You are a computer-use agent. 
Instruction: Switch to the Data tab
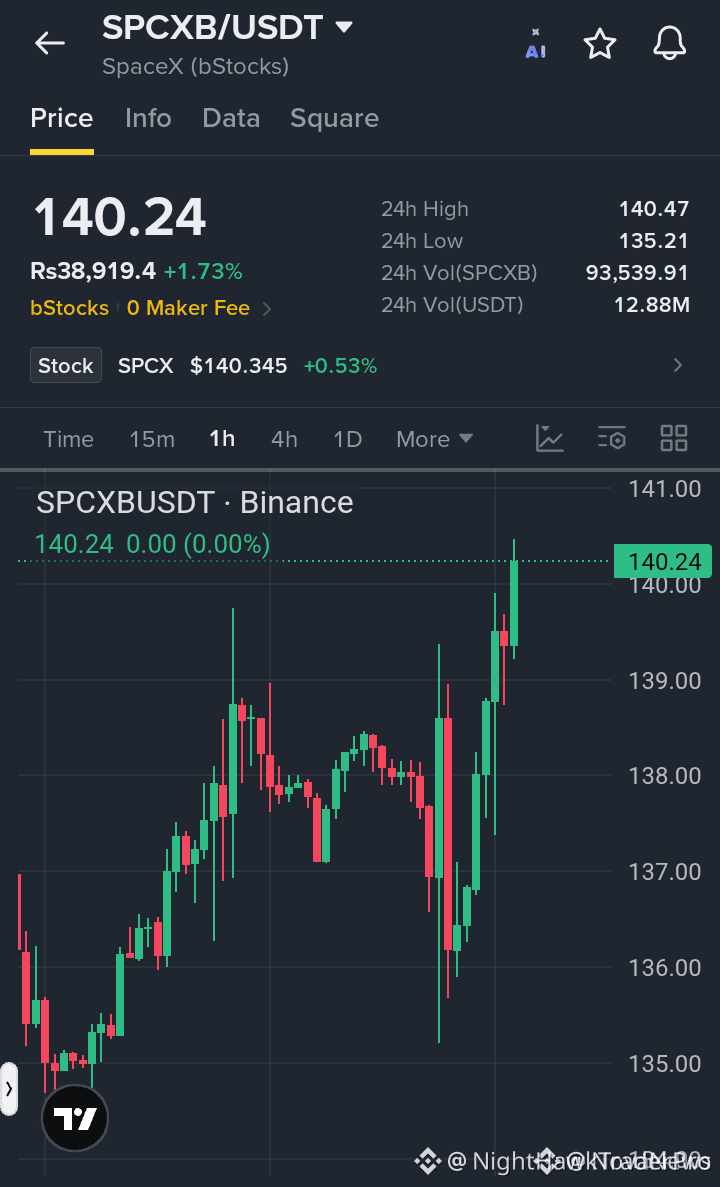point(231,118)
